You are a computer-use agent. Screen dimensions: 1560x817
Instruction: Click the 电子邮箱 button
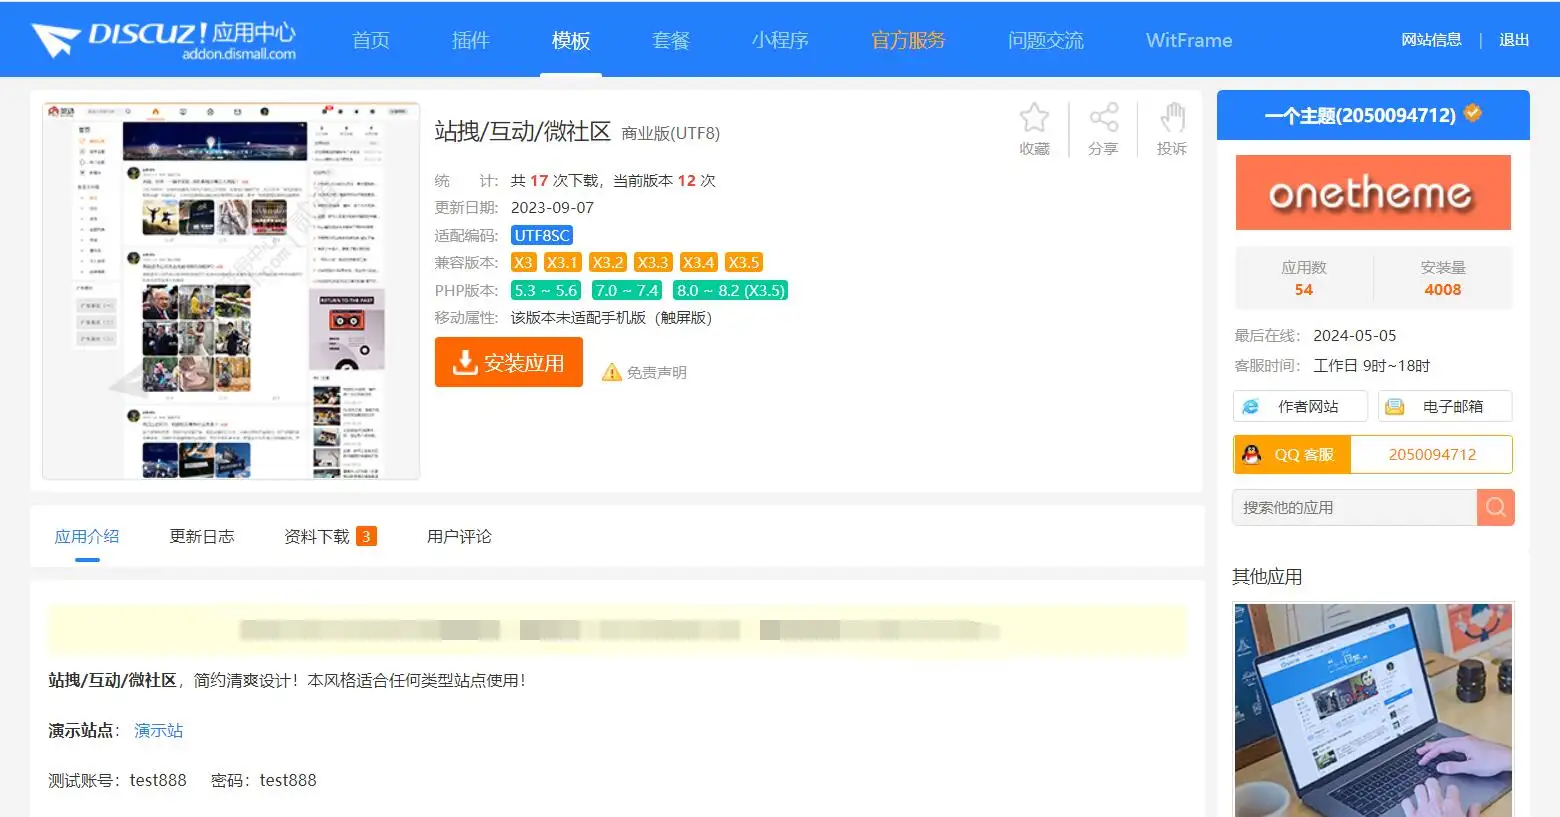(1445, 406)
